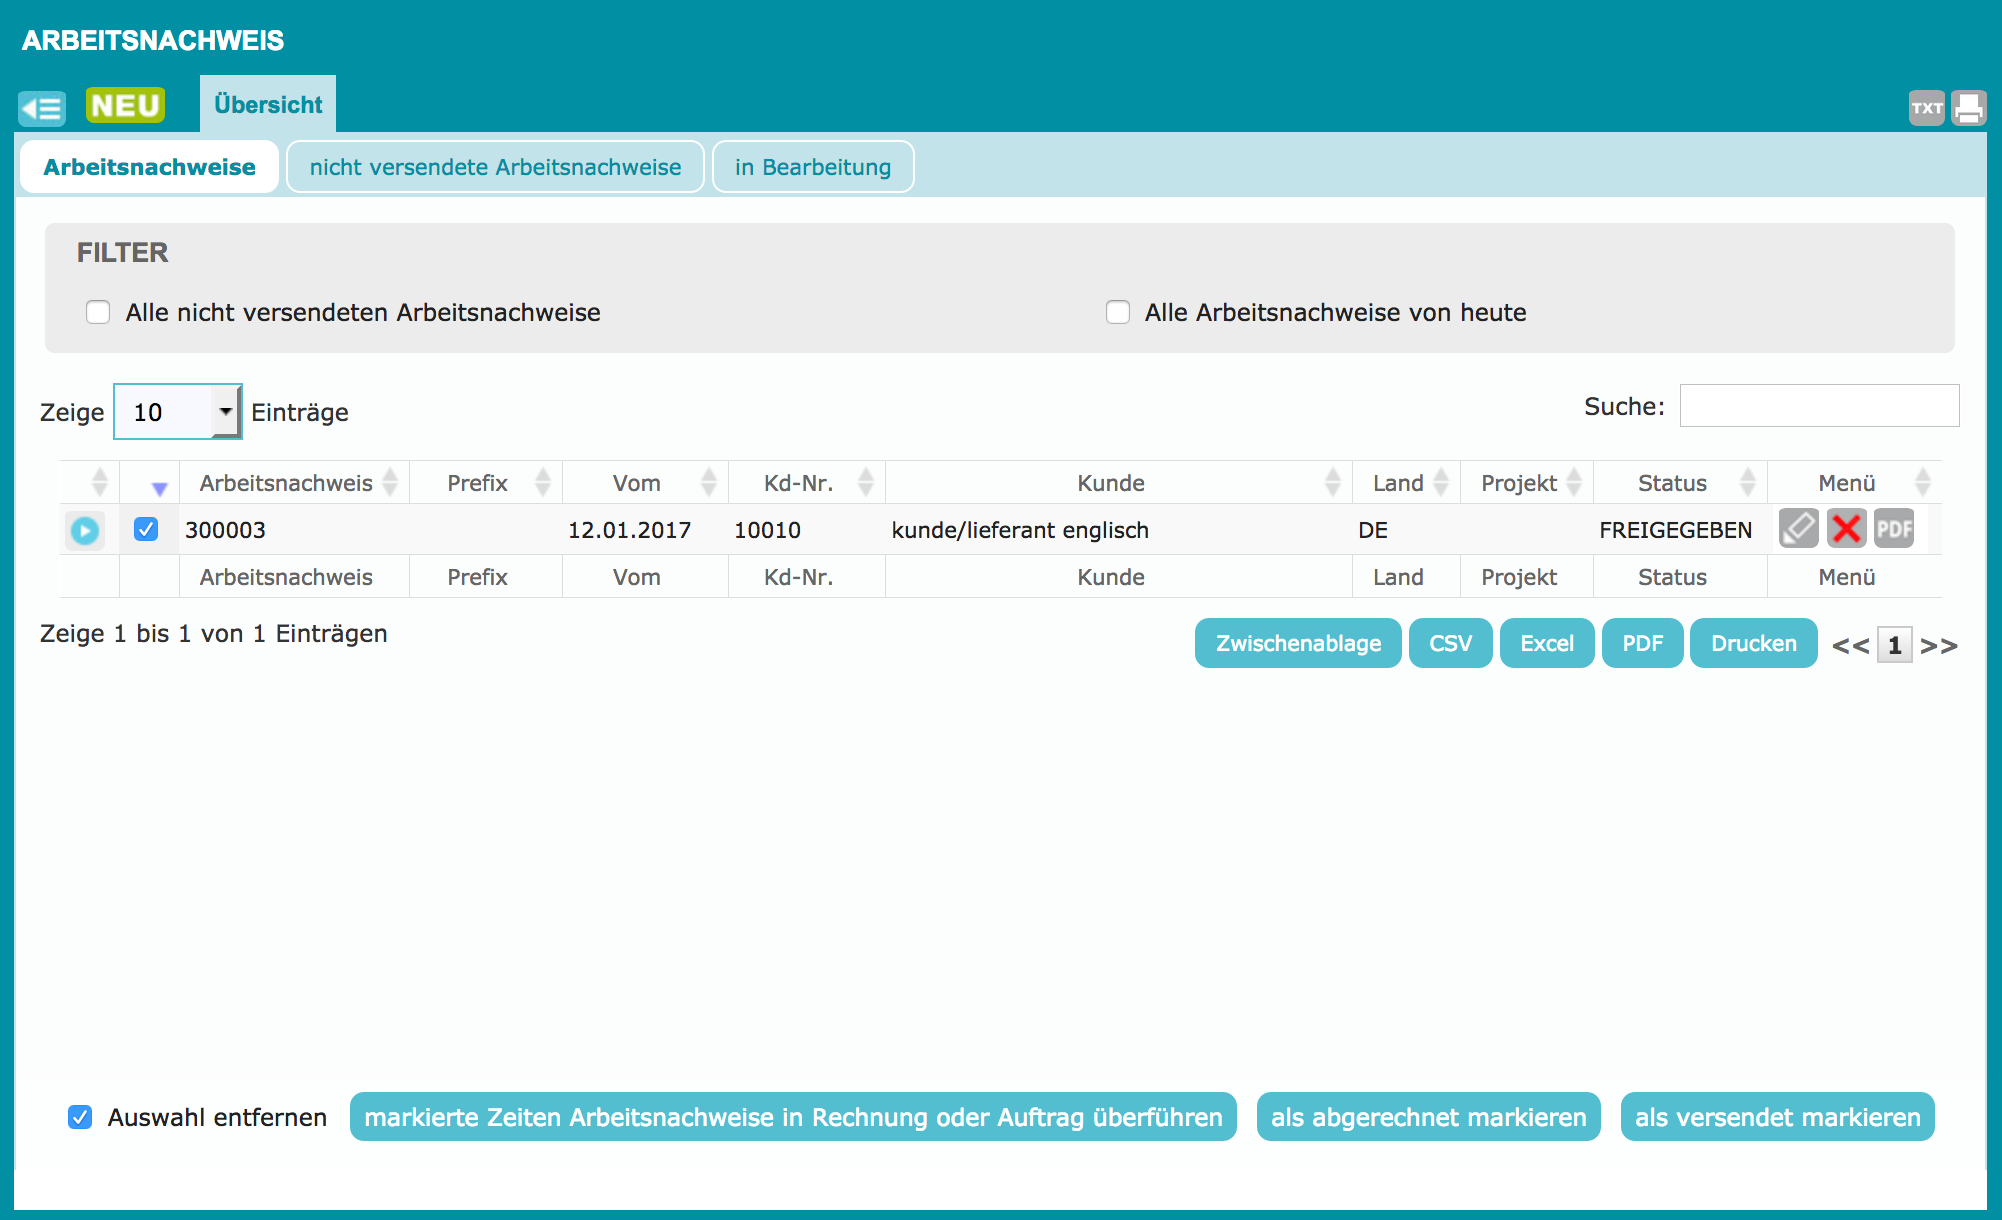Viewport: 2002px width, 1220px height.
Task: Sort by Arbeitsnachweis column header
Action: [x=286, y=483]
